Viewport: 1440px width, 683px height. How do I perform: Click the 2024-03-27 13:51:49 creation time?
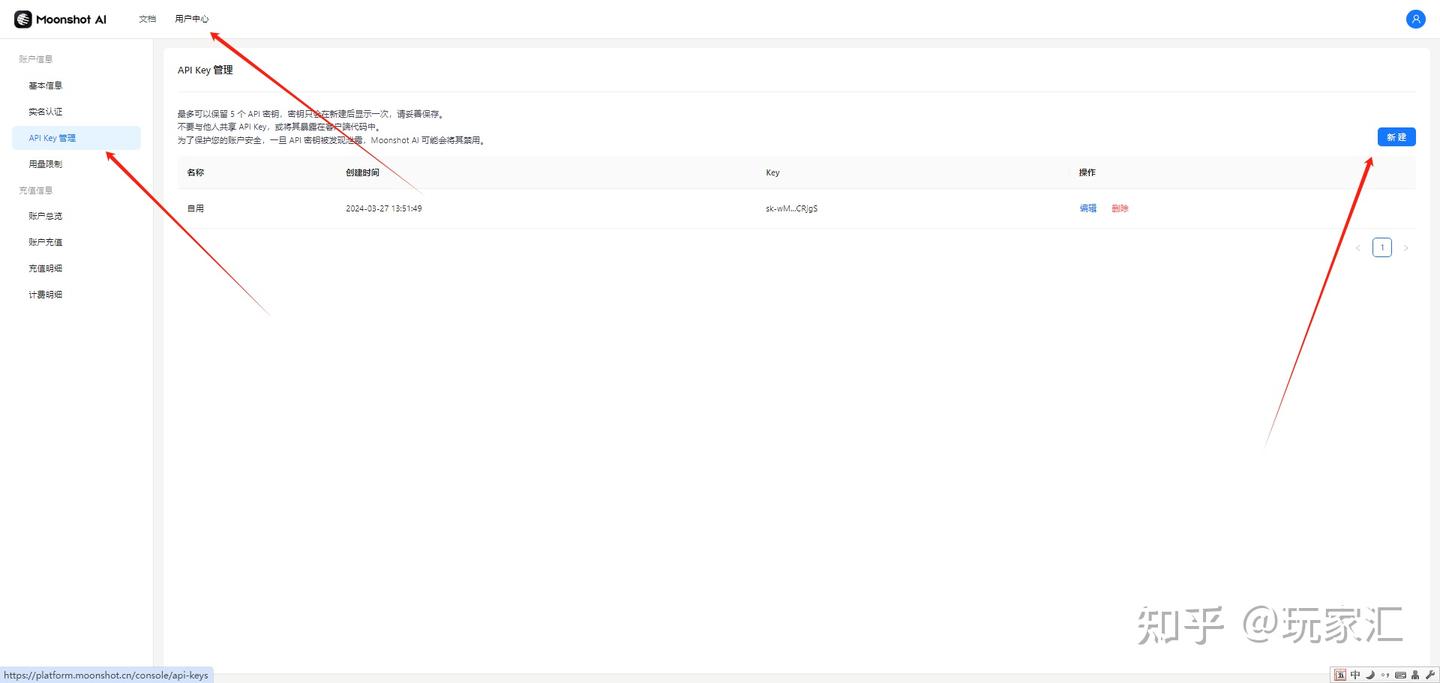pyautogui.click(x=384, y=208)
